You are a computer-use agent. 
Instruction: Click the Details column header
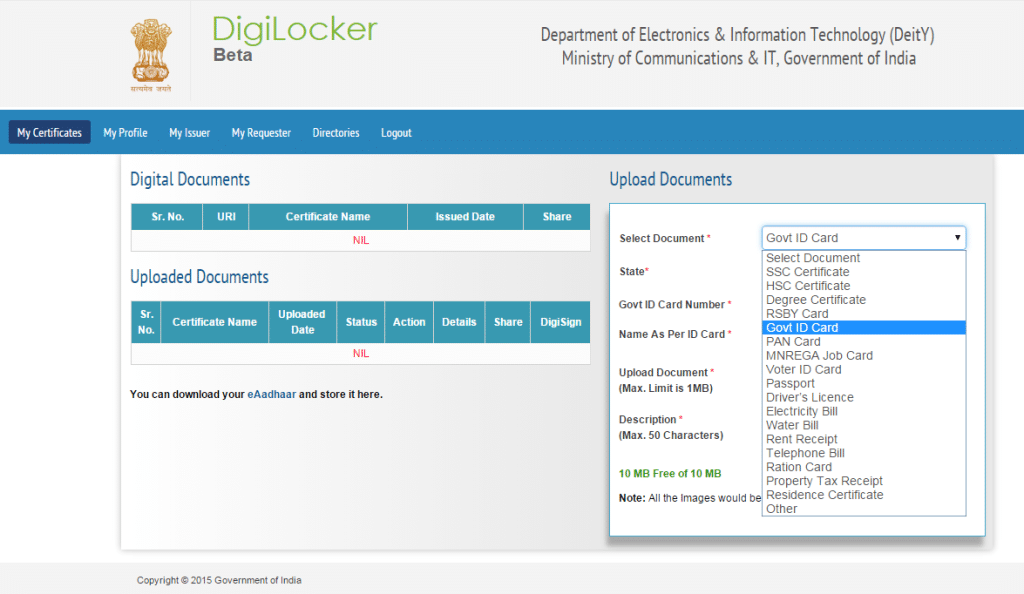(x=459, y=322)
